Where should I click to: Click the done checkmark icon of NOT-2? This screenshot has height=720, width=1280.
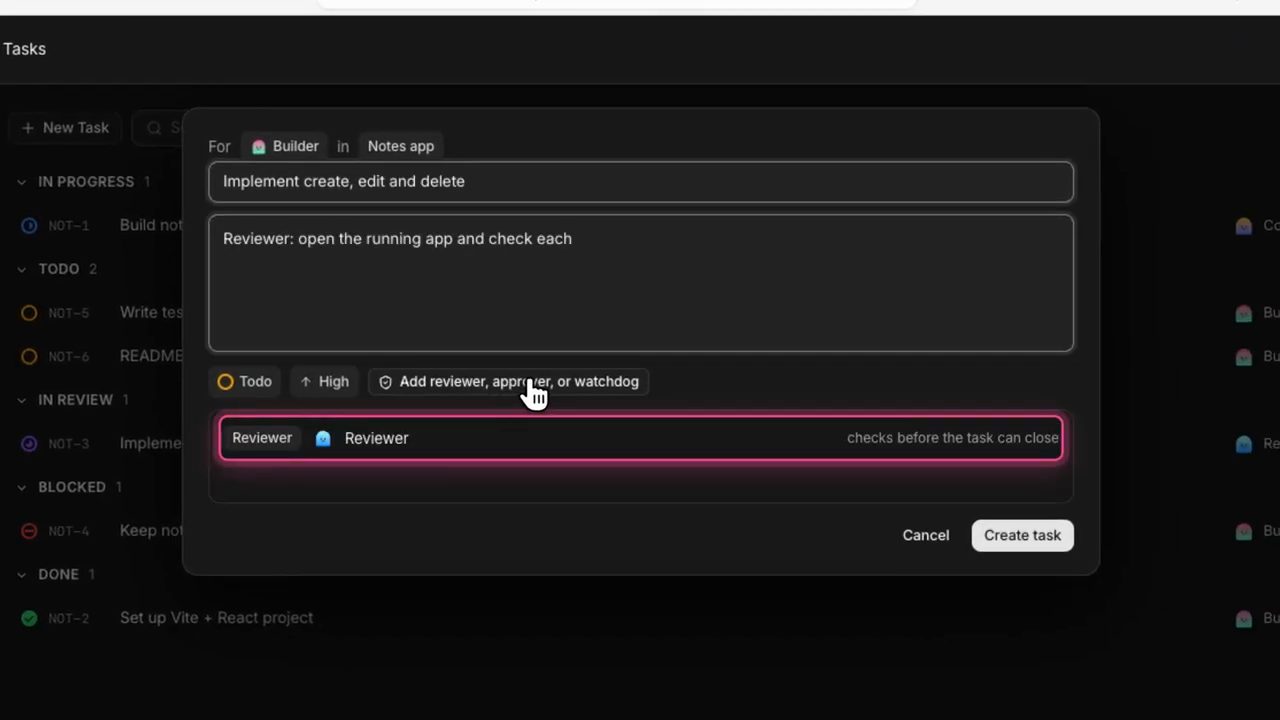click(x=29, y=619)
